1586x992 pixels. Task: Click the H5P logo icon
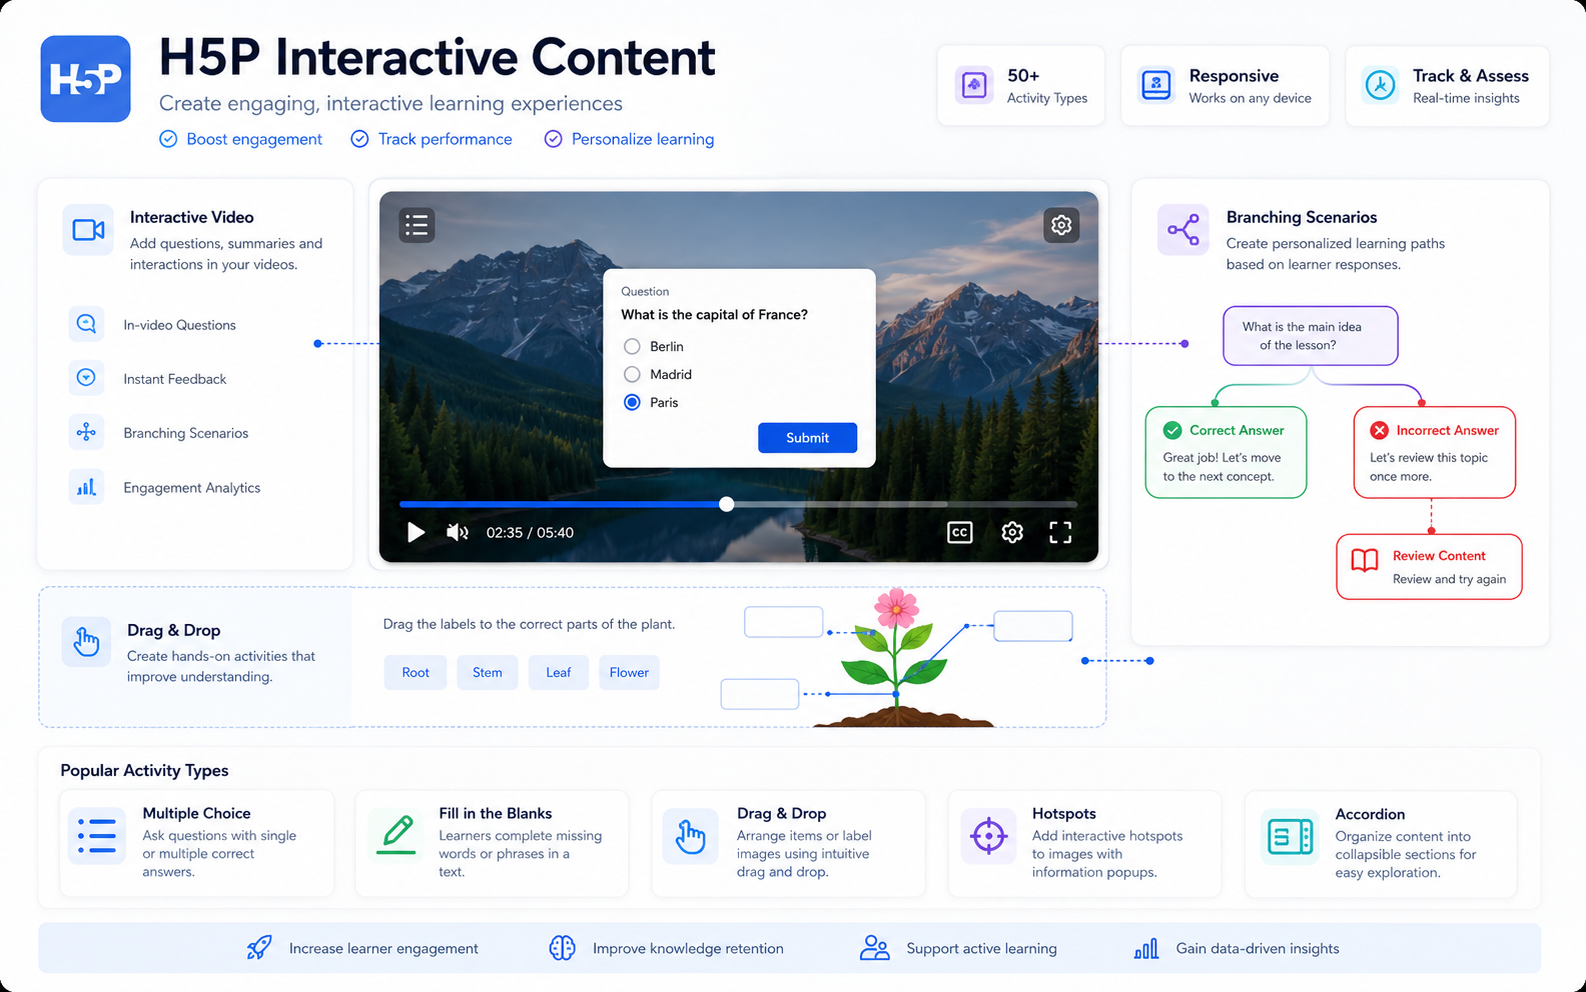pos(85,79)
